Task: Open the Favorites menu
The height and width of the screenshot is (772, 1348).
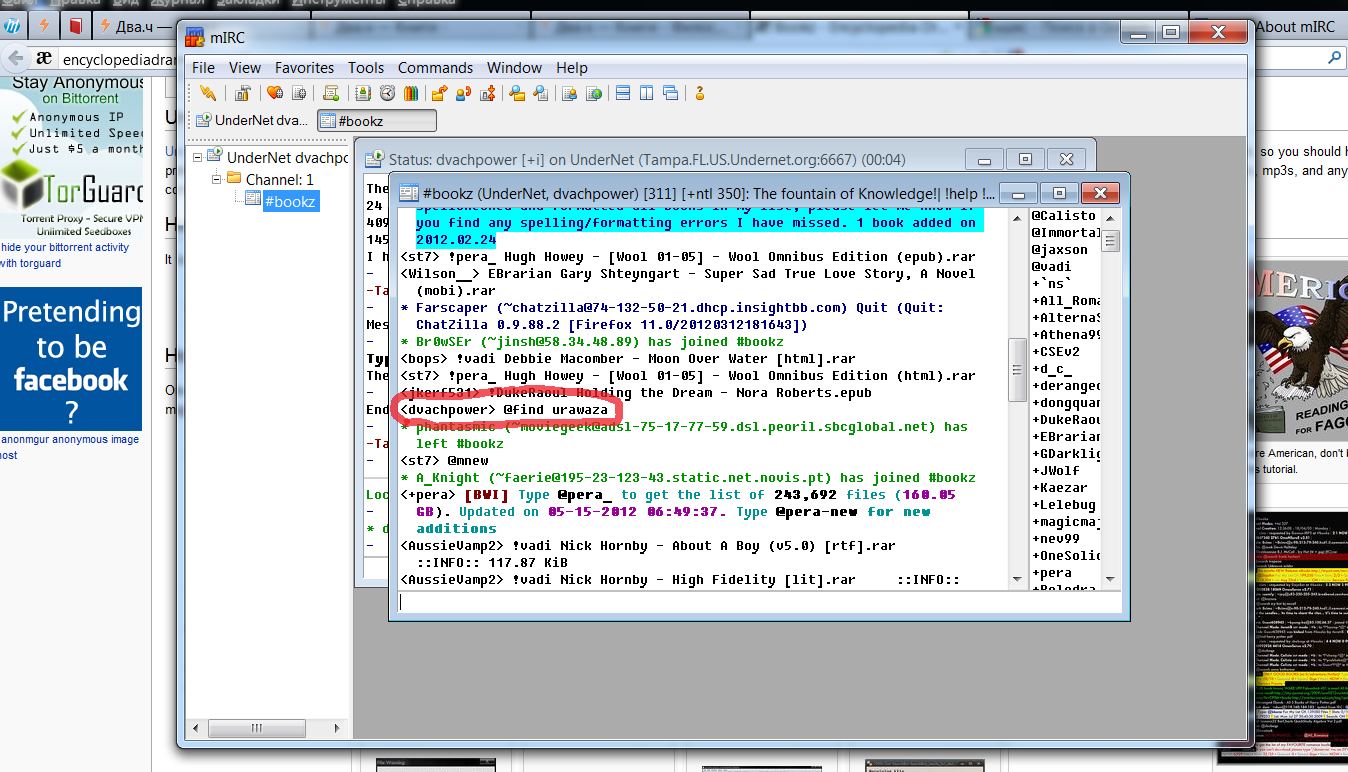Action: [x=305, y=68]
